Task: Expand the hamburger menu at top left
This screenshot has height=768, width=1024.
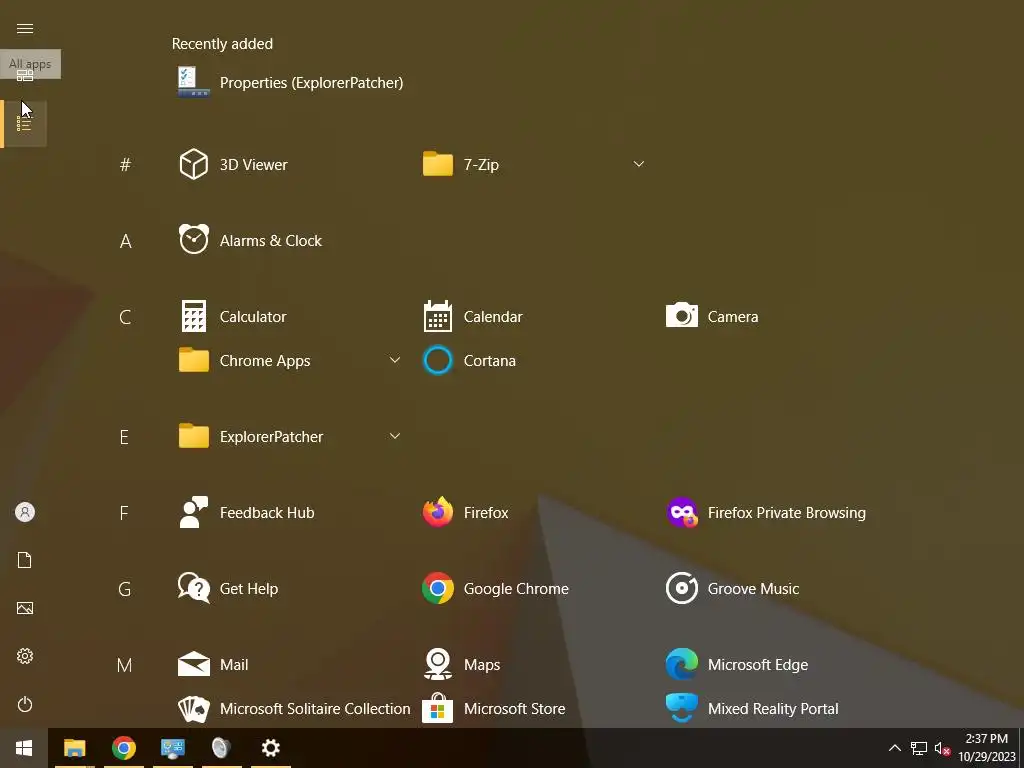Action: 25,29
